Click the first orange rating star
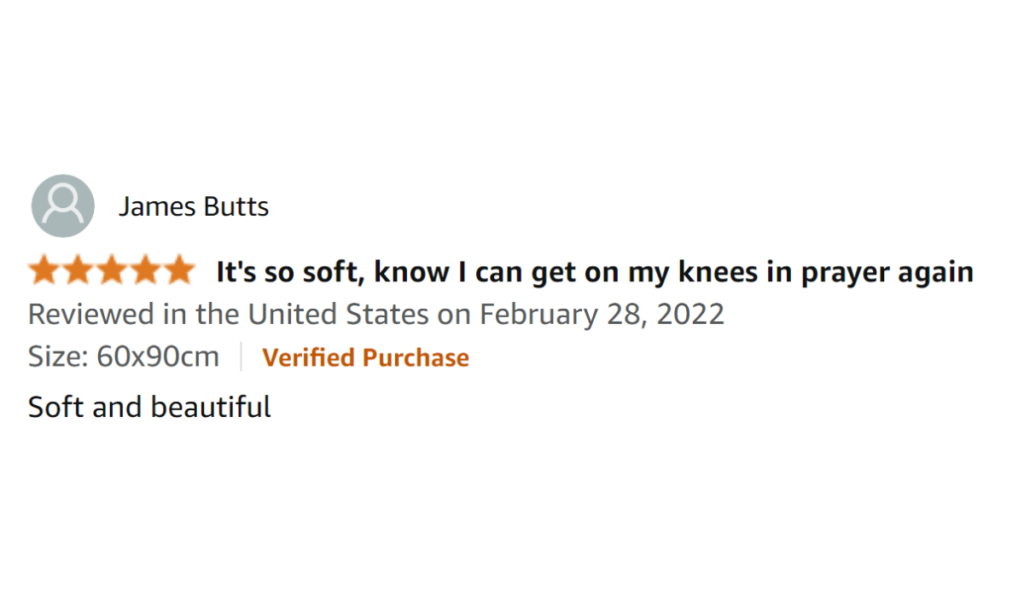The width and height of the screenshot is (1024, 614). click(x=45, y=271)
